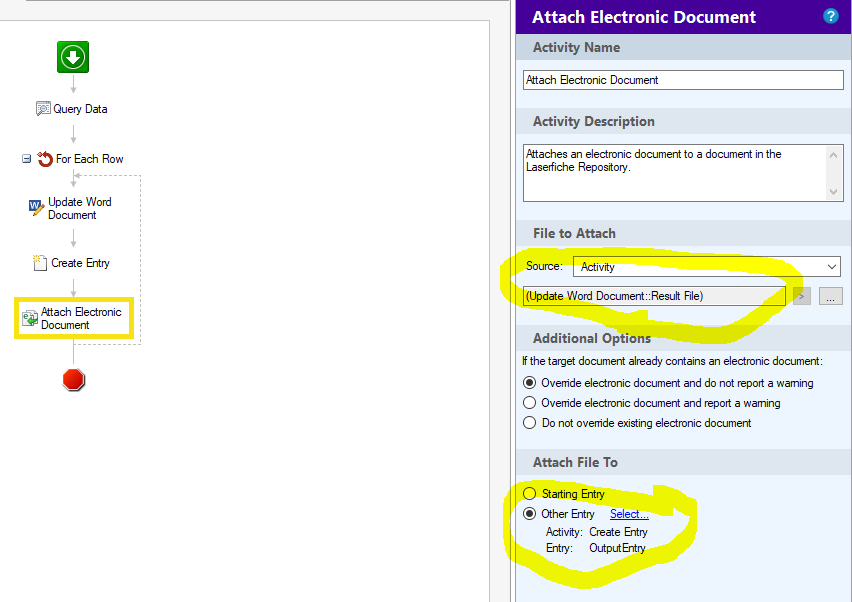Collapse the For Each Row loop

[26, 159]
